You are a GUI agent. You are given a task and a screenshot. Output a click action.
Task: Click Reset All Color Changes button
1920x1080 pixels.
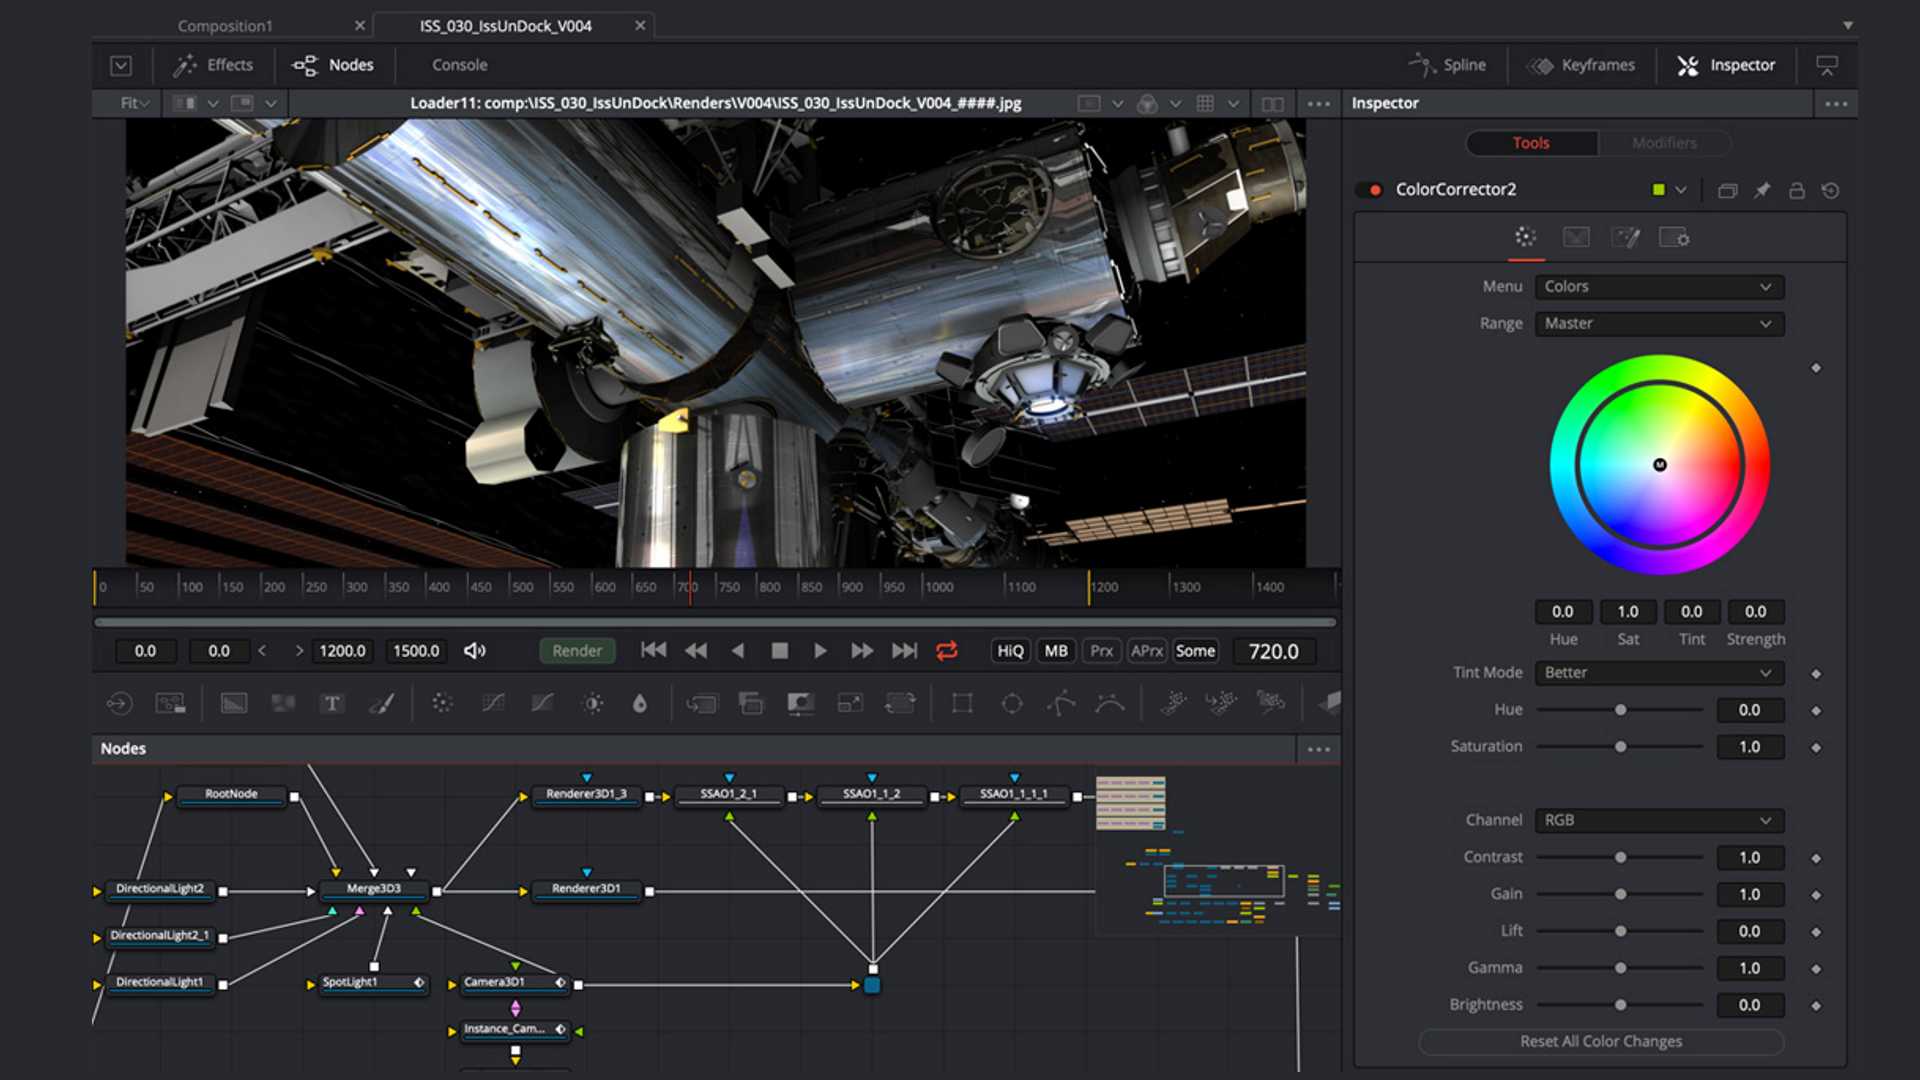1601,1041
